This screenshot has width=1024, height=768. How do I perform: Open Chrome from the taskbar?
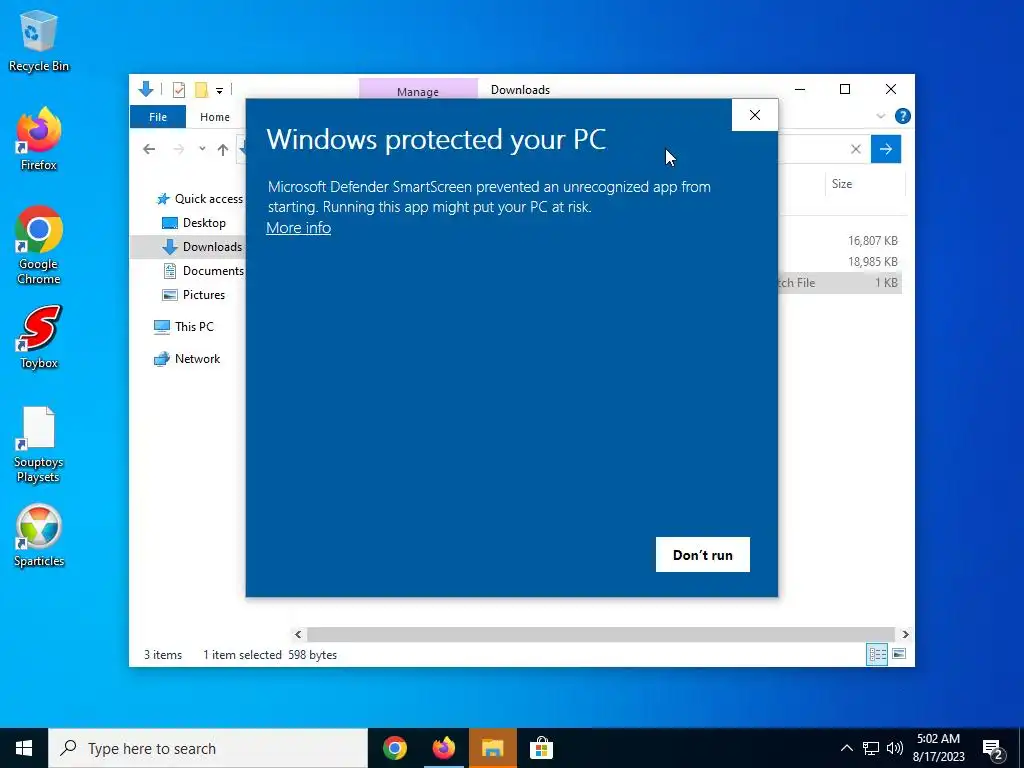(x=395, y=748)
